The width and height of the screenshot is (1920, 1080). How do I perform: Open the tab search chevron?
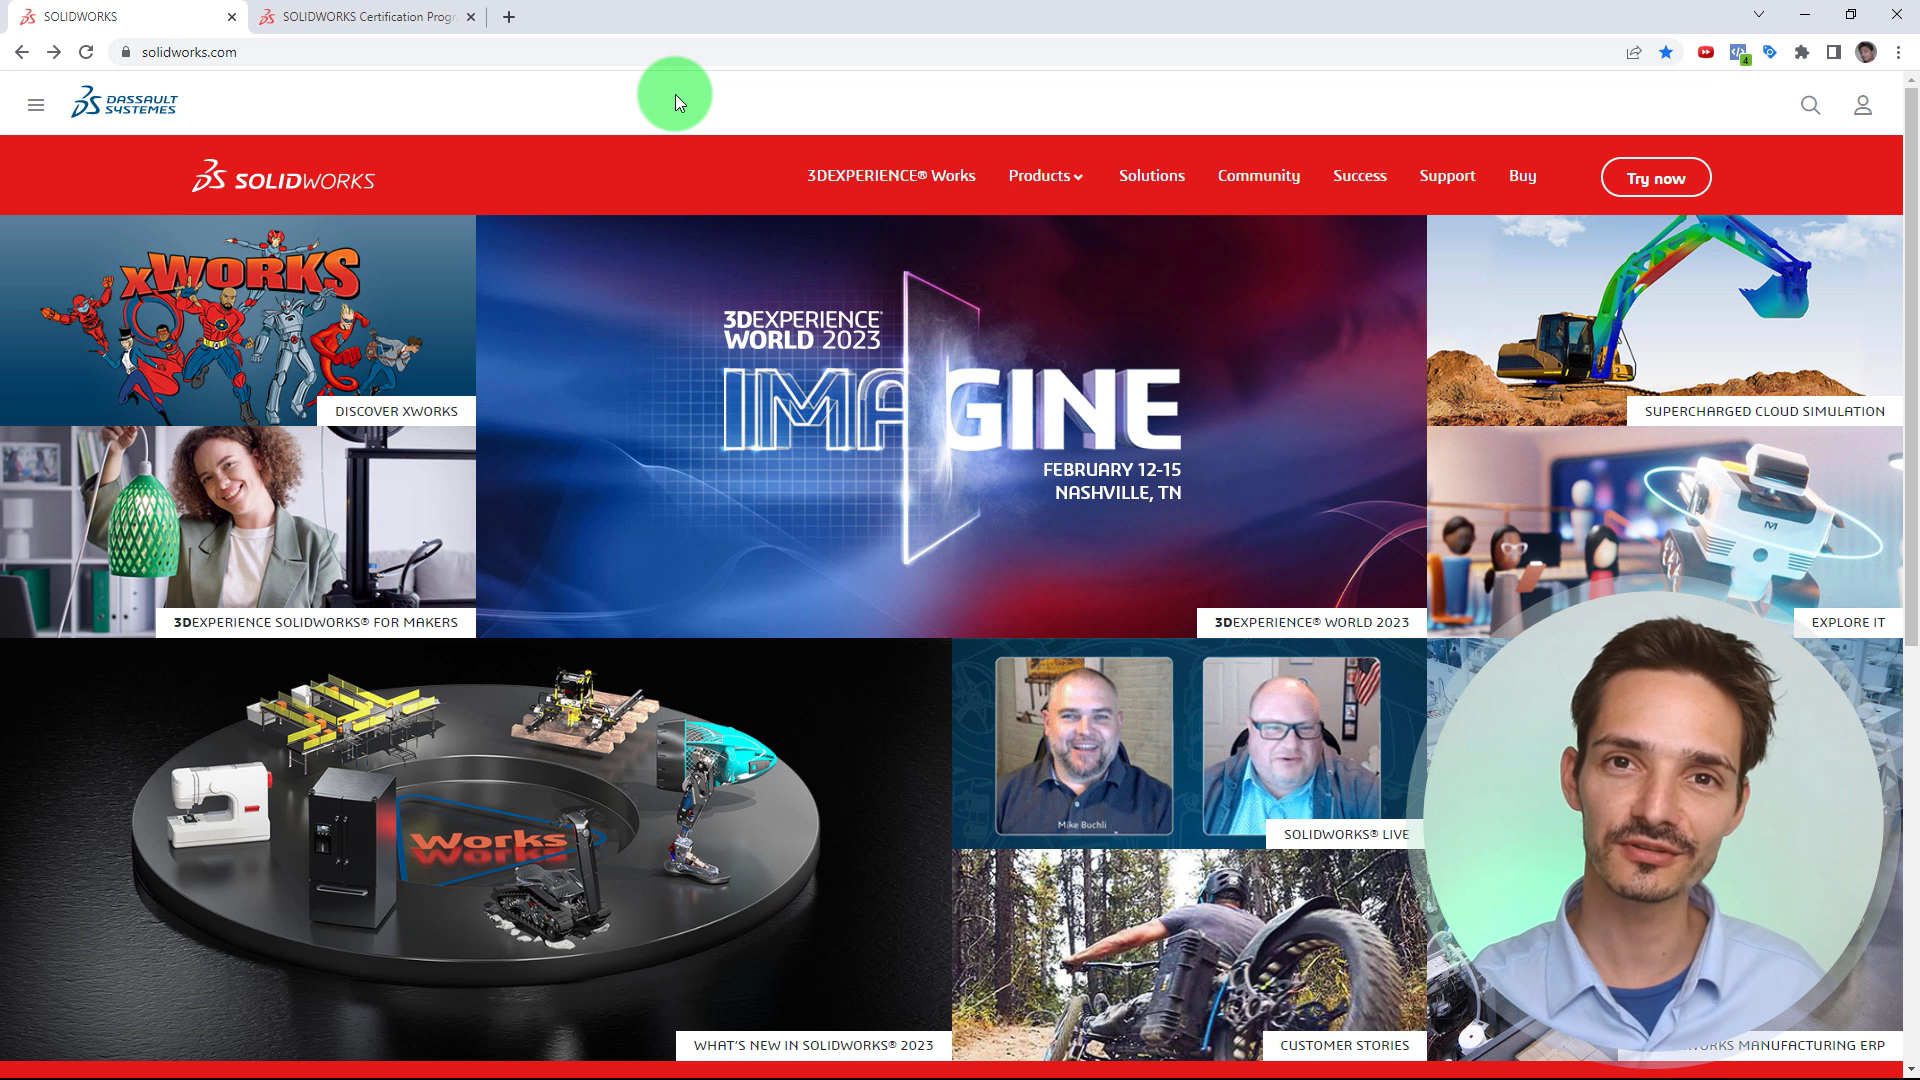(1759, 14)
